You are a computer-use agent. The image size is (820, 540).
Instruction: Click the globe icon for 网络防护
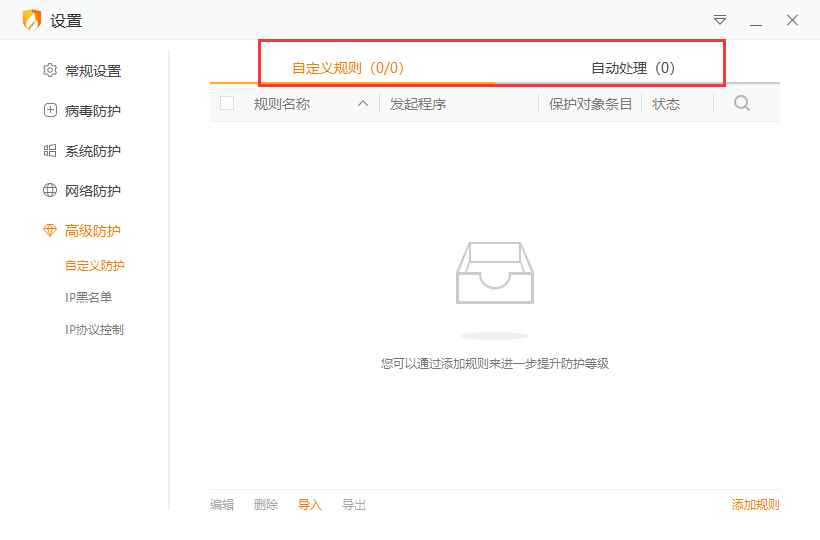click(x=50, y=191)
